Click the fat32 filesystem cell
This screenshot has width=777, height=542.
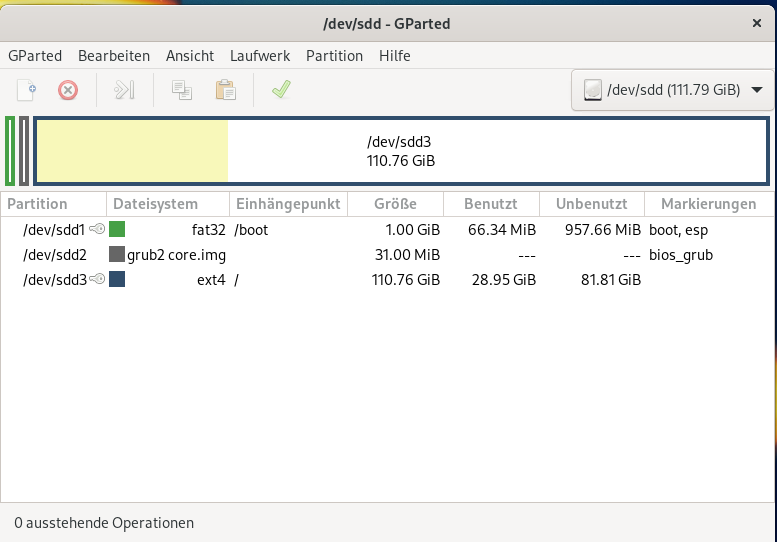[209, 230]
